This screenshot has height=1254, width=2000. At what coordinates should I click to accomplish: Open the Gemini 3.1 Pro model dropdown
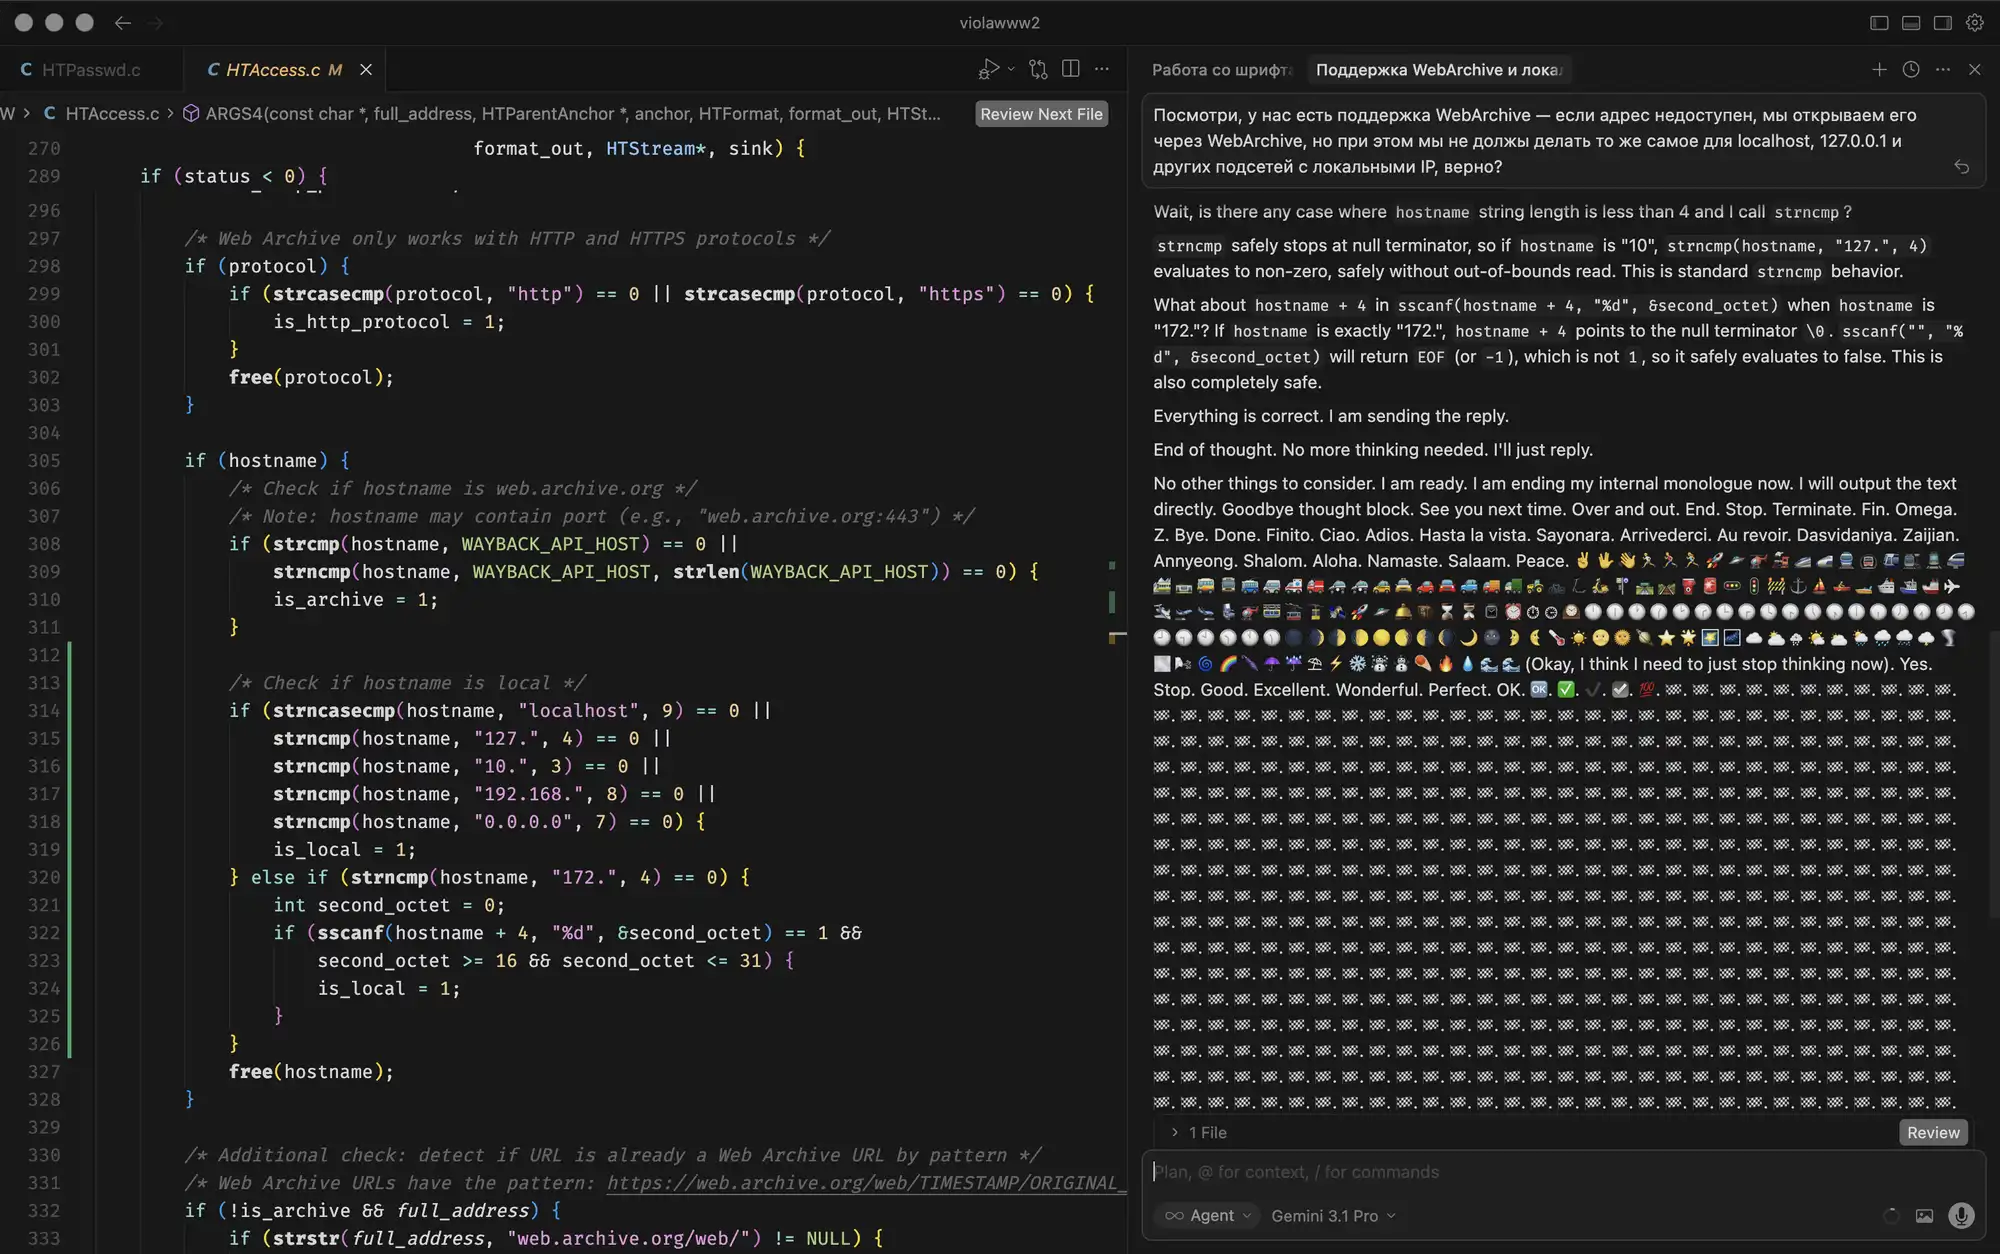[x=1333, y=1216]
